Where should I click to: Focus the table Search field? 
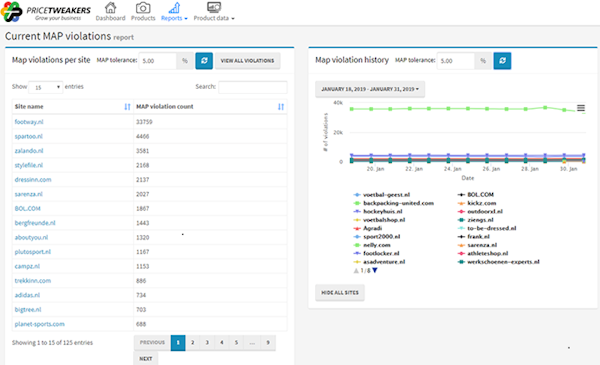(253, 87)
